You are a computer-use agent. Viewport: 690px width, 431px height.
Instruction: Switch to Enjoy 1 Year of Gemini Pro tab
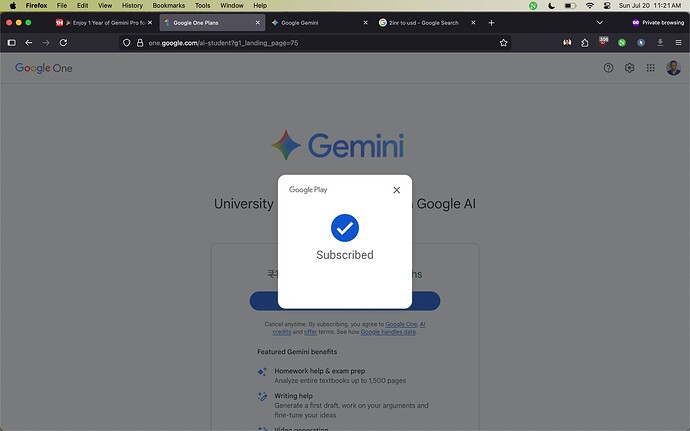point(104,22)
